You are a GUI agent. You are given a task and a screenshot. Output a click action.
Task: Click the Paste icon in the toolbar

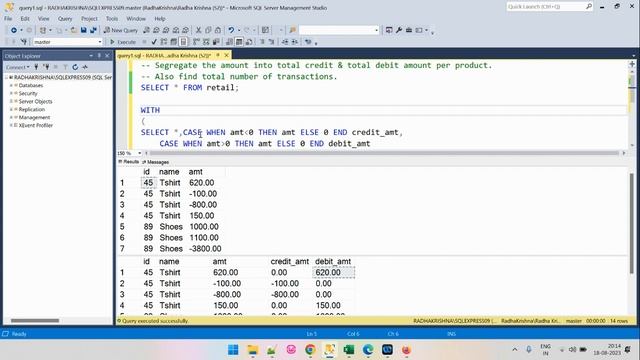[218, 30]
